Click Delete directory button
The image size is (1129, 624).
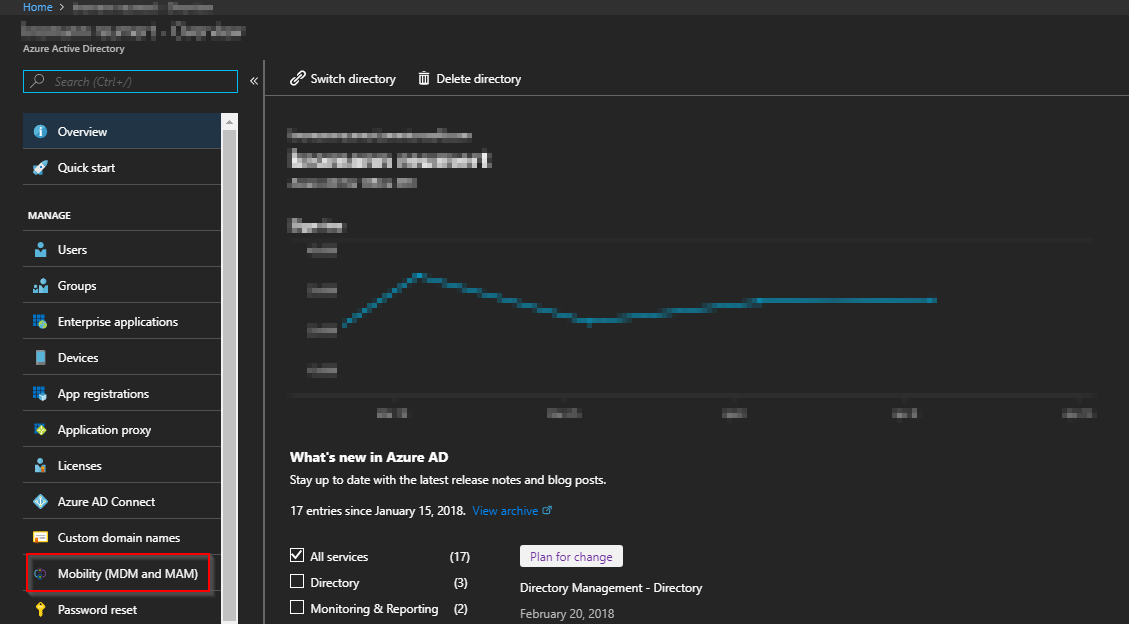(x=469, y=78)
